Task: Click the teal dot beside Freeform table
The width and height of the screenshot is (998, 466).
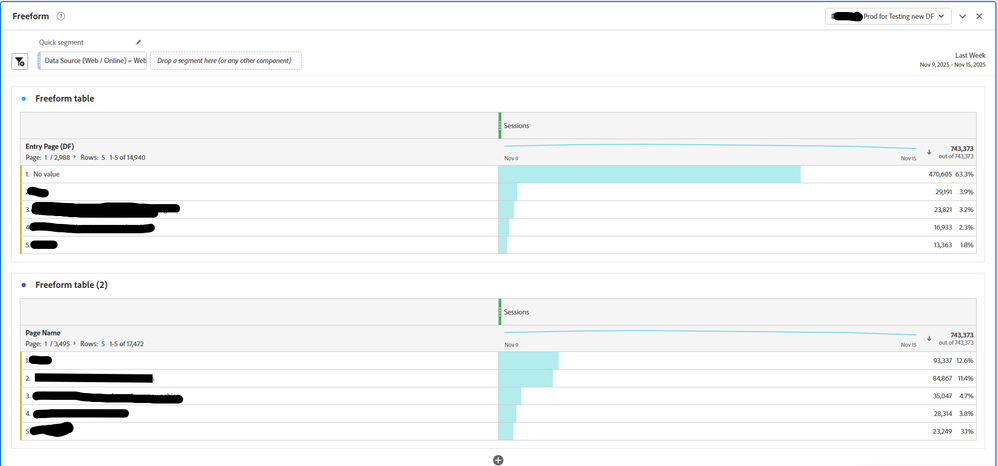Action: coord(24,99)
